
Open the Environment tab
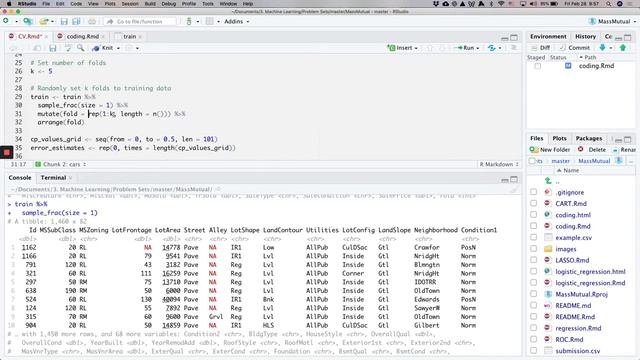pyautogui.click(x=548, y=36)
